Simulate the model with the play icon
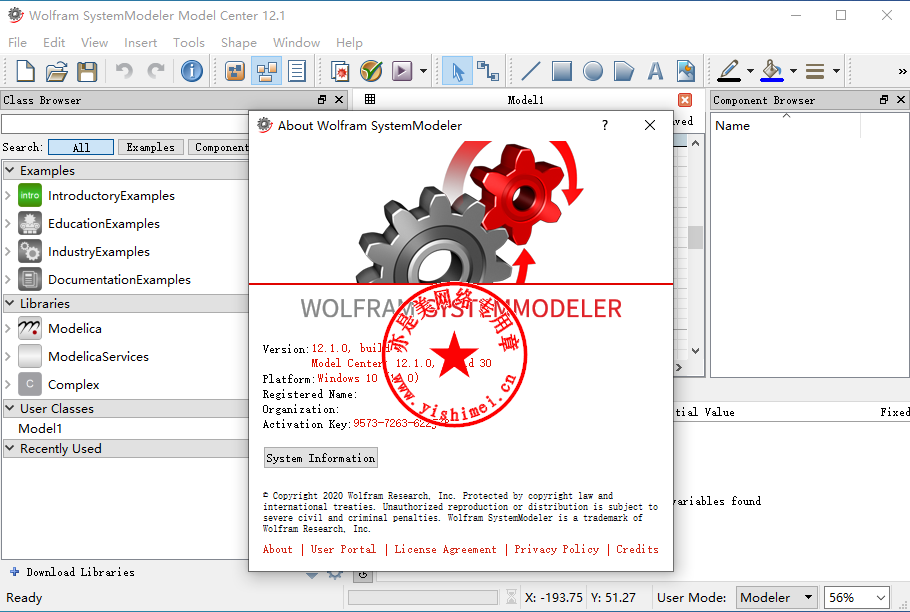This screenshot has width=910, height=612. [402, 71]
